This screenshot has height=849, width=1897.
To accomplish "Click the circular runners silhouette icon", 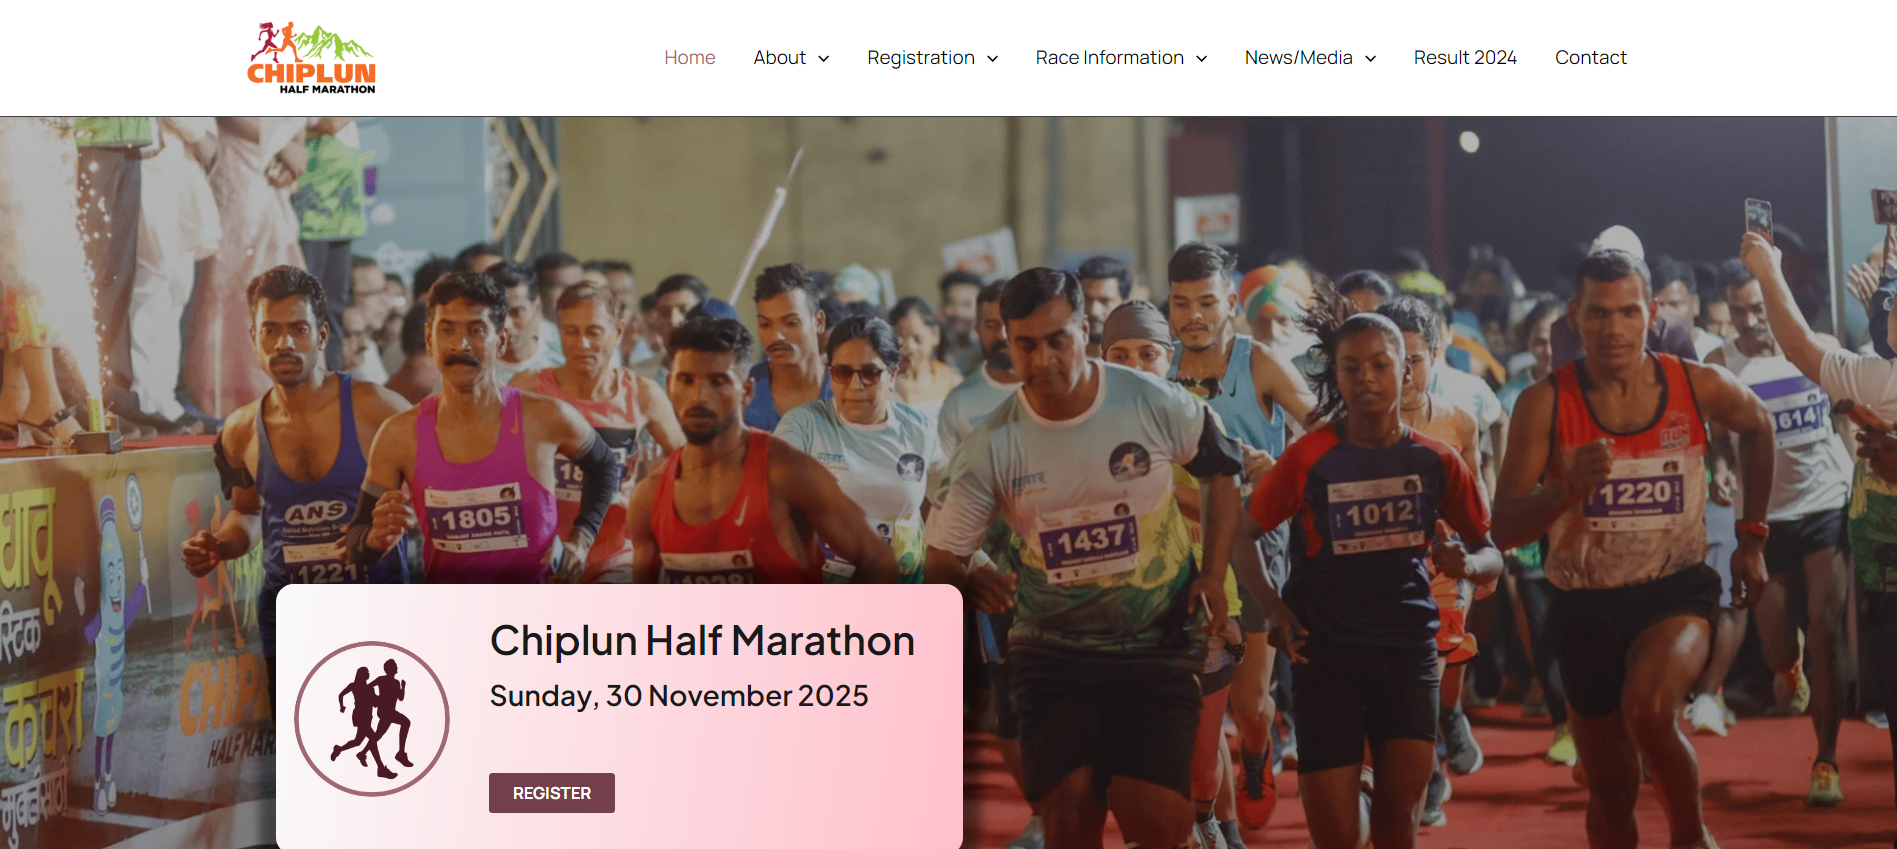I will tap(372, 719).
